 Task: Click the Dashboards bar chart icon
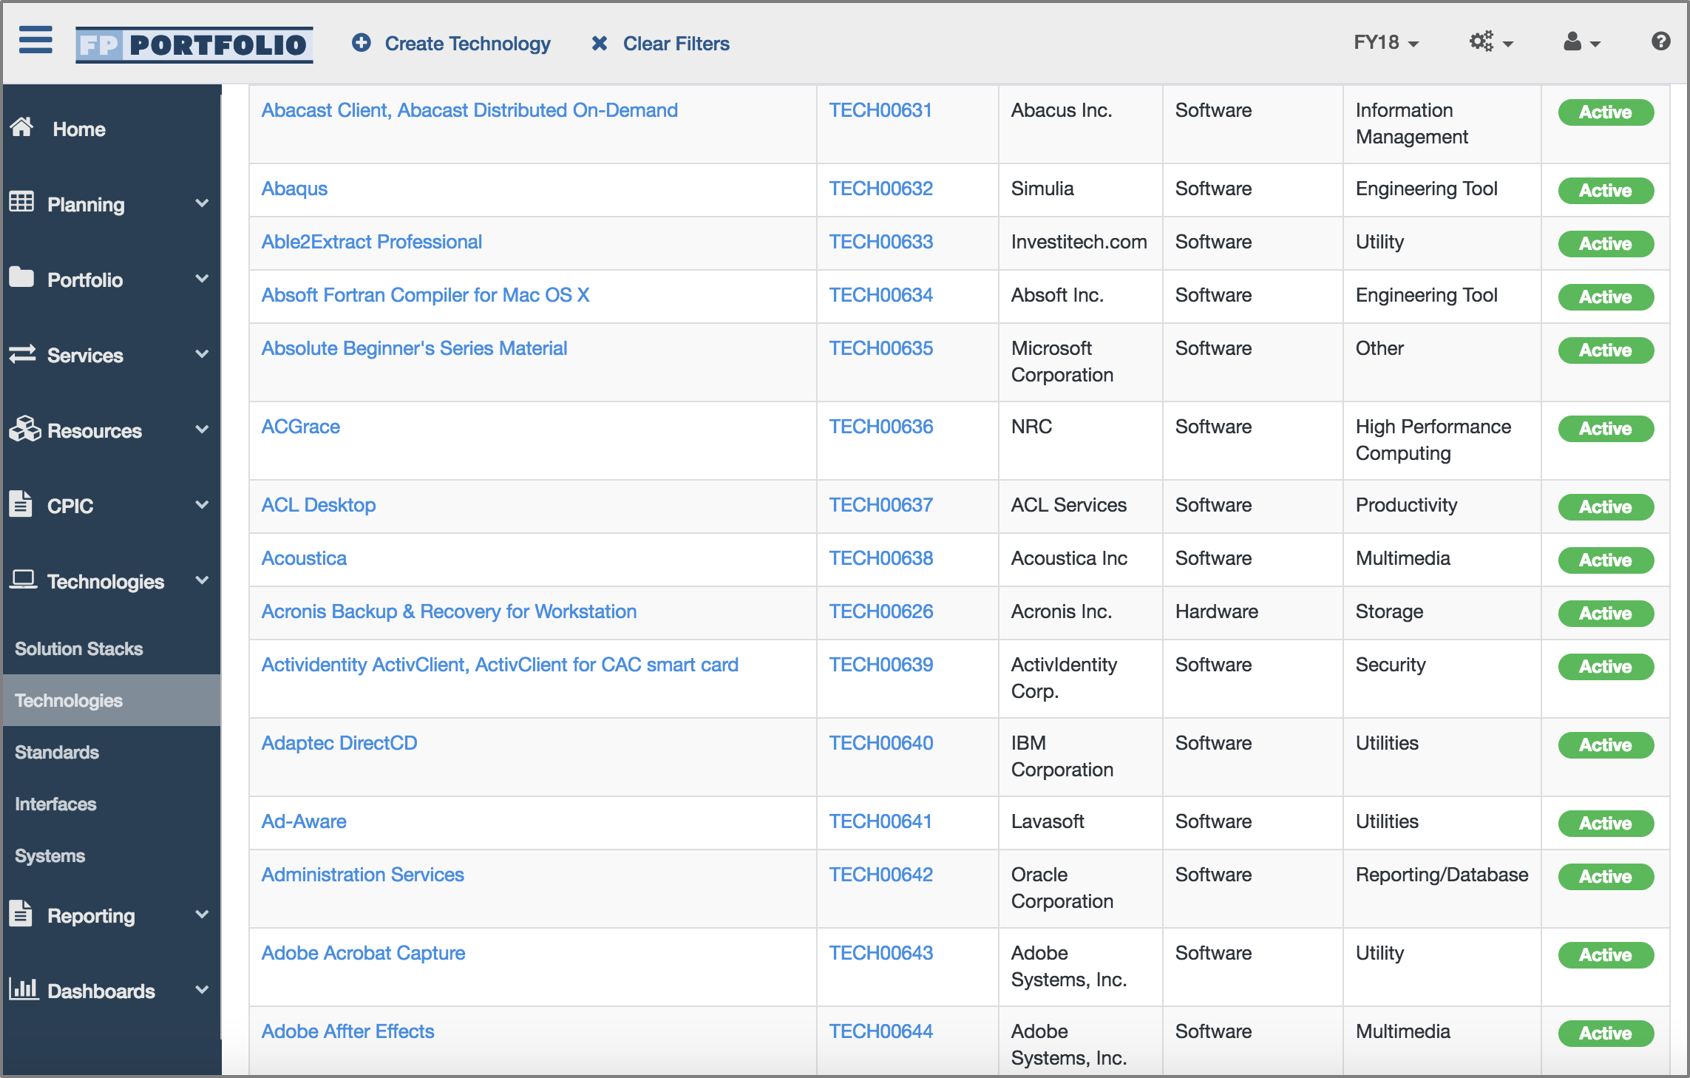[x=24, y=989]
